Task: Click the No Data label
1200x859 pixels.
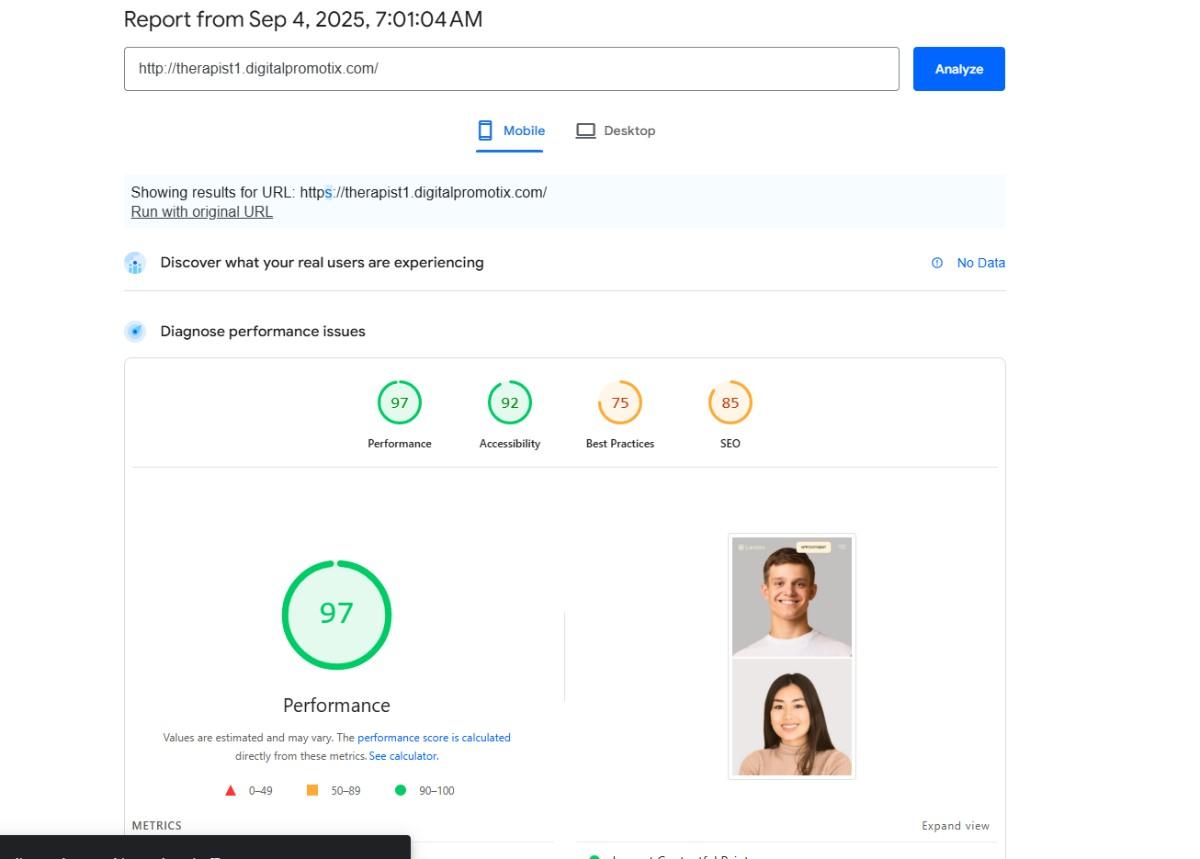Action: click(980, 263)
